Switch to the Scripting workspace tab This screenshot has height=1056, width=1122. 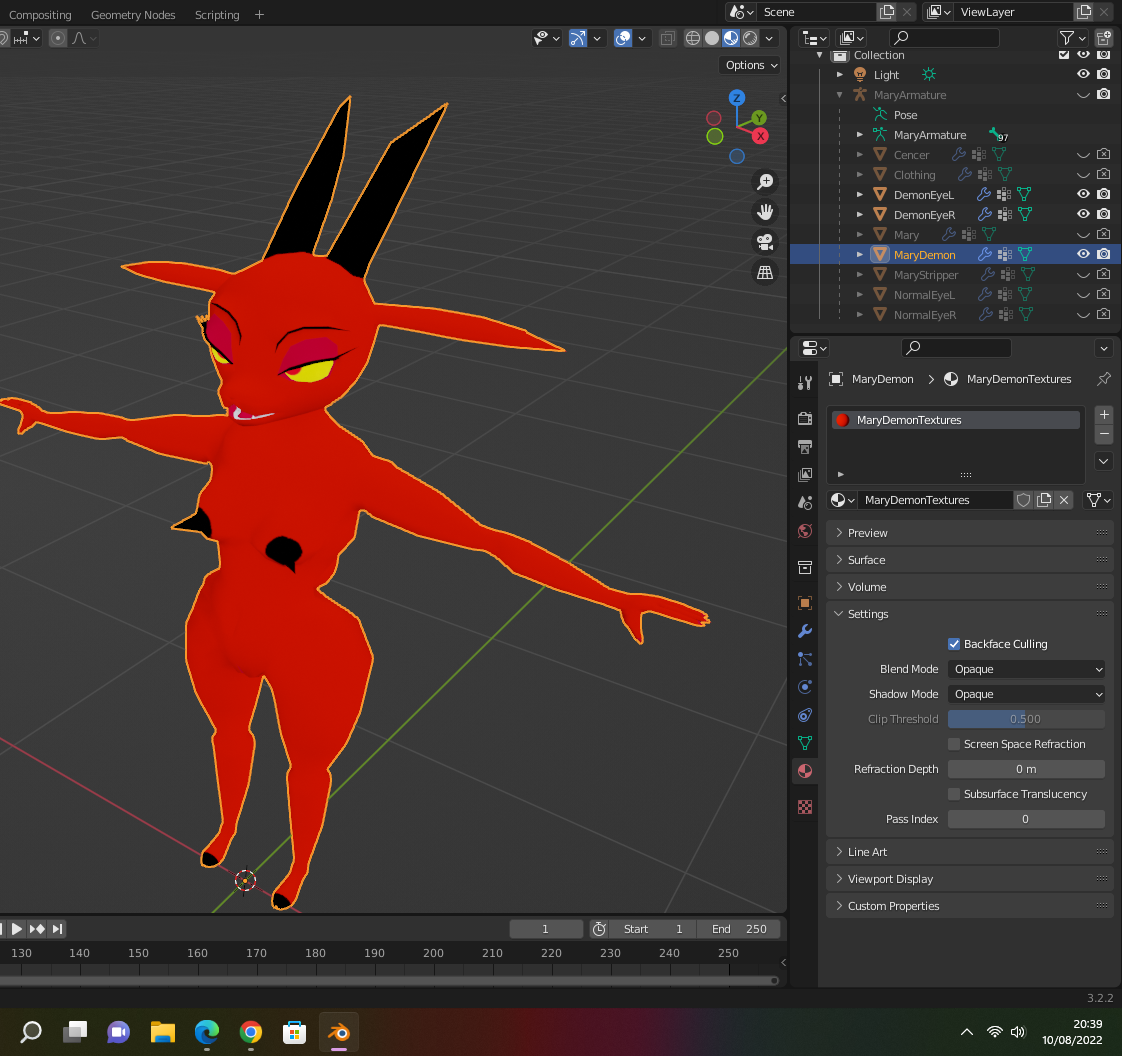(217, 15)
